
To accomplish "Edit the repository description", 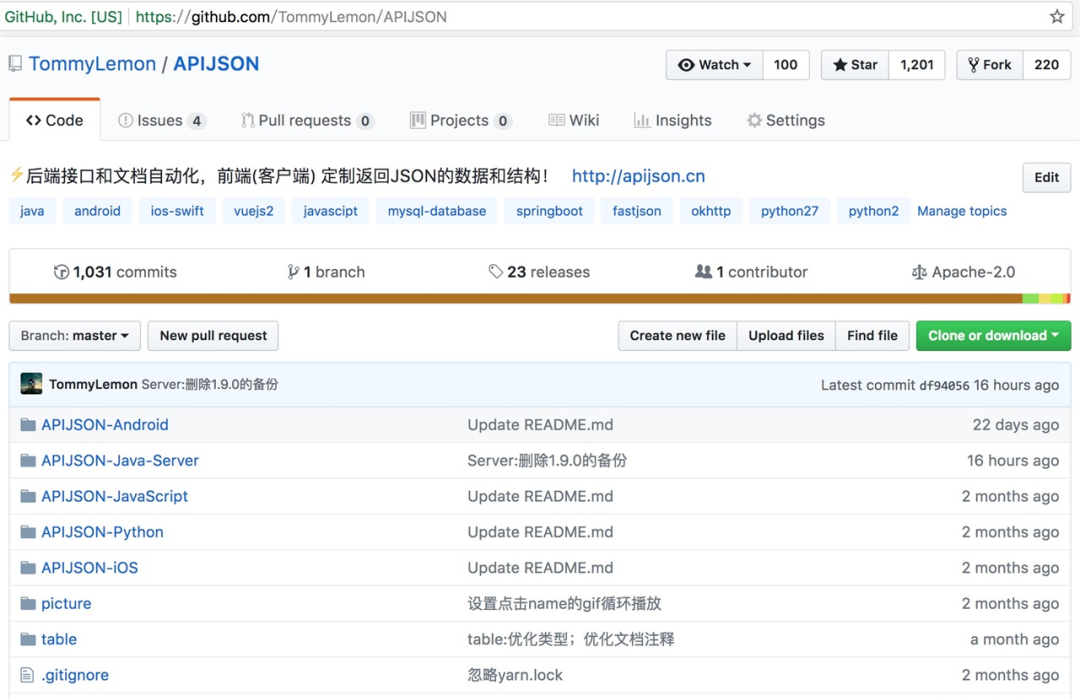I will point(1046,177).
